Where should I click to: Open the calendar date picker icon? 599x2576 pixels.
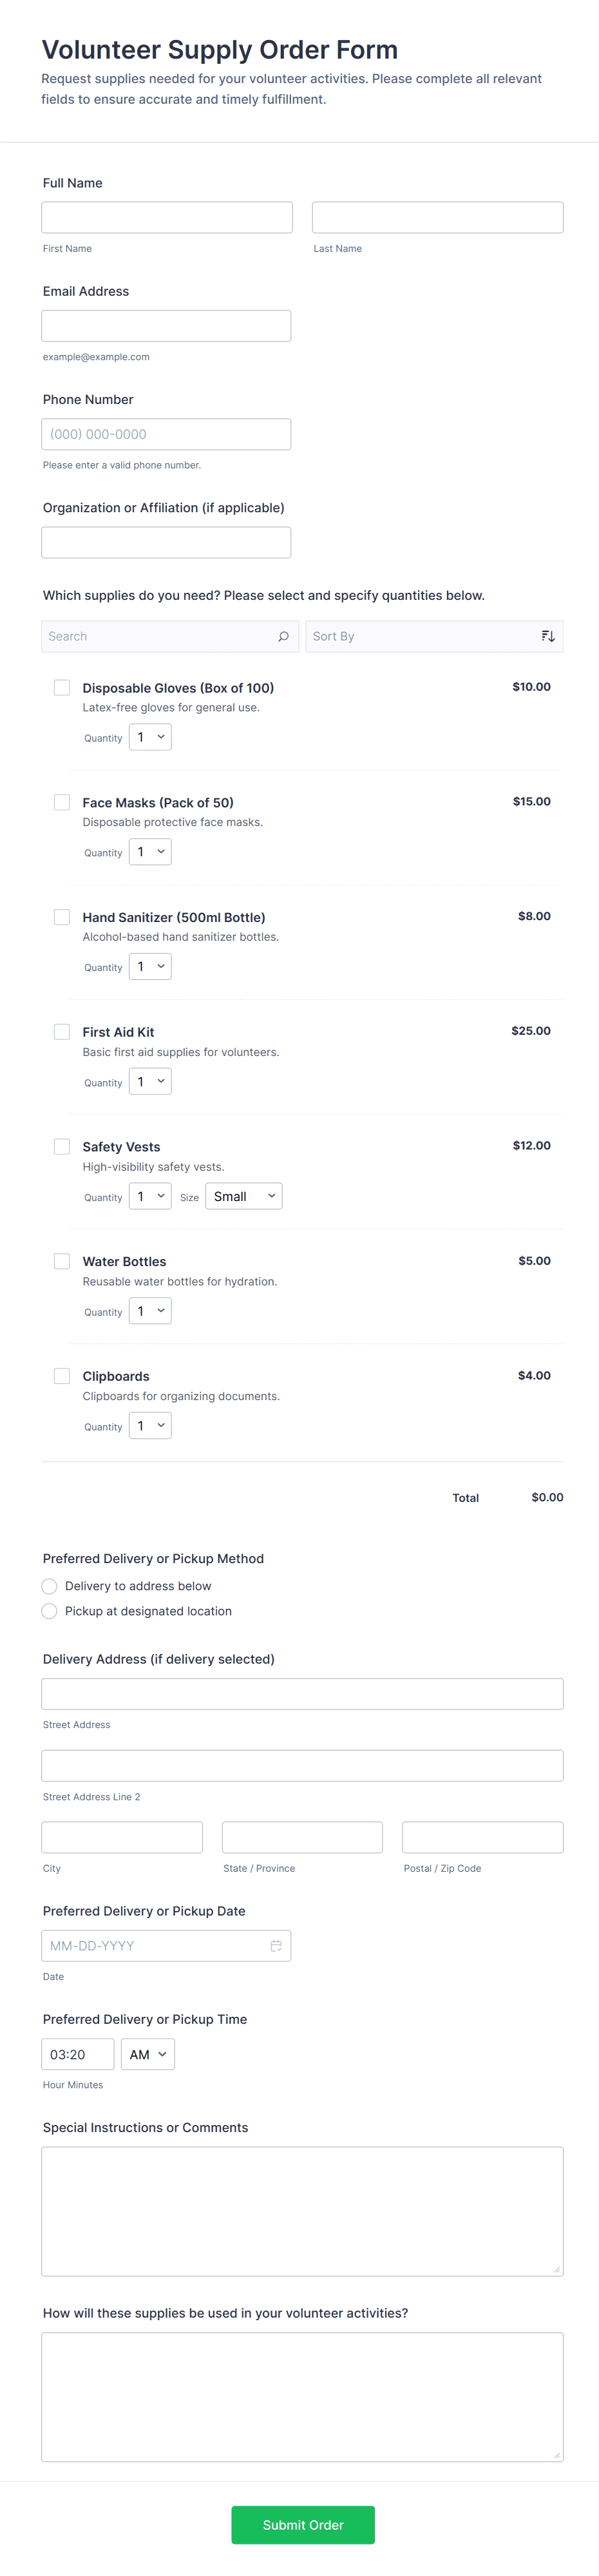click(276, 1945)
